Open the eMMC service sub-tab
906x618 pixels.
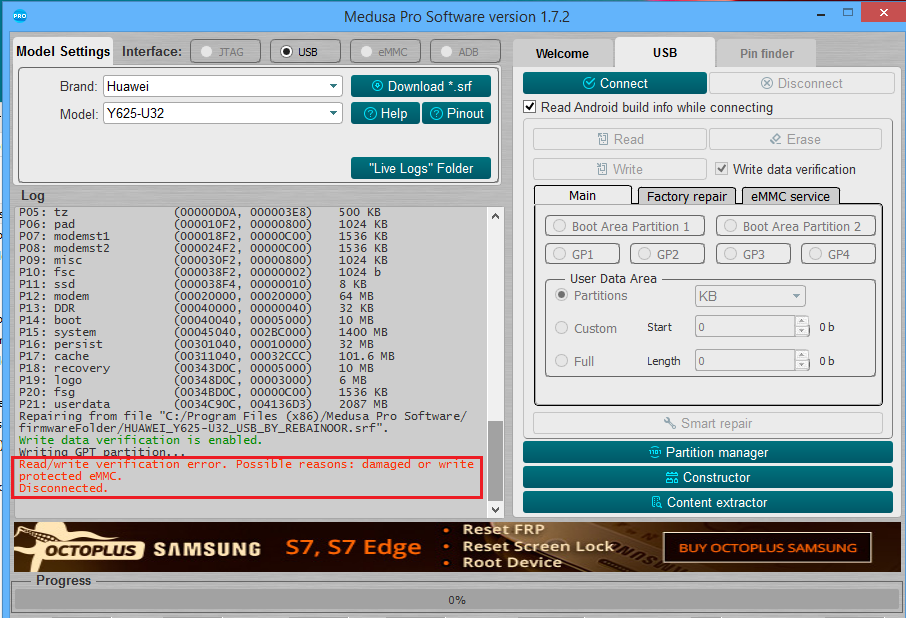(790, 196)
